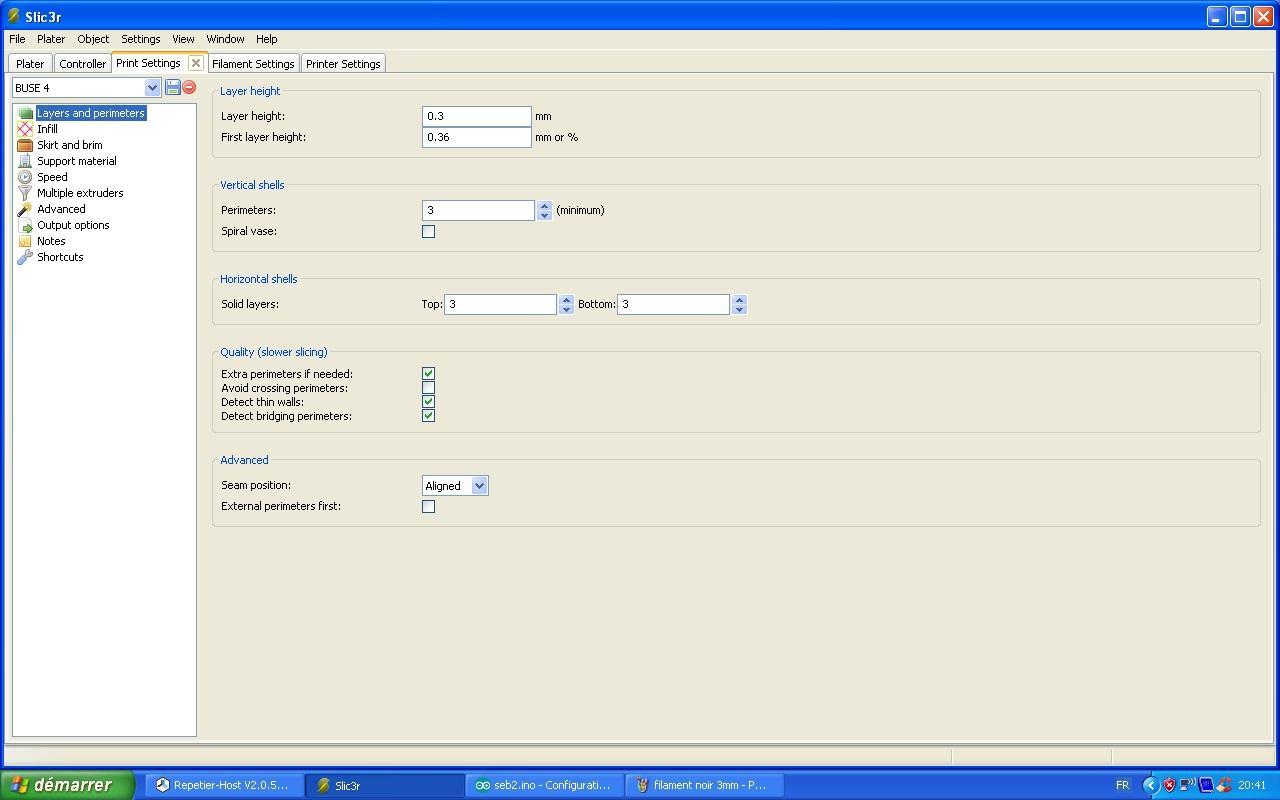Toggle Detect thin walls checkbox
This screenshot has width=1280, height=800.
point(428,401)
